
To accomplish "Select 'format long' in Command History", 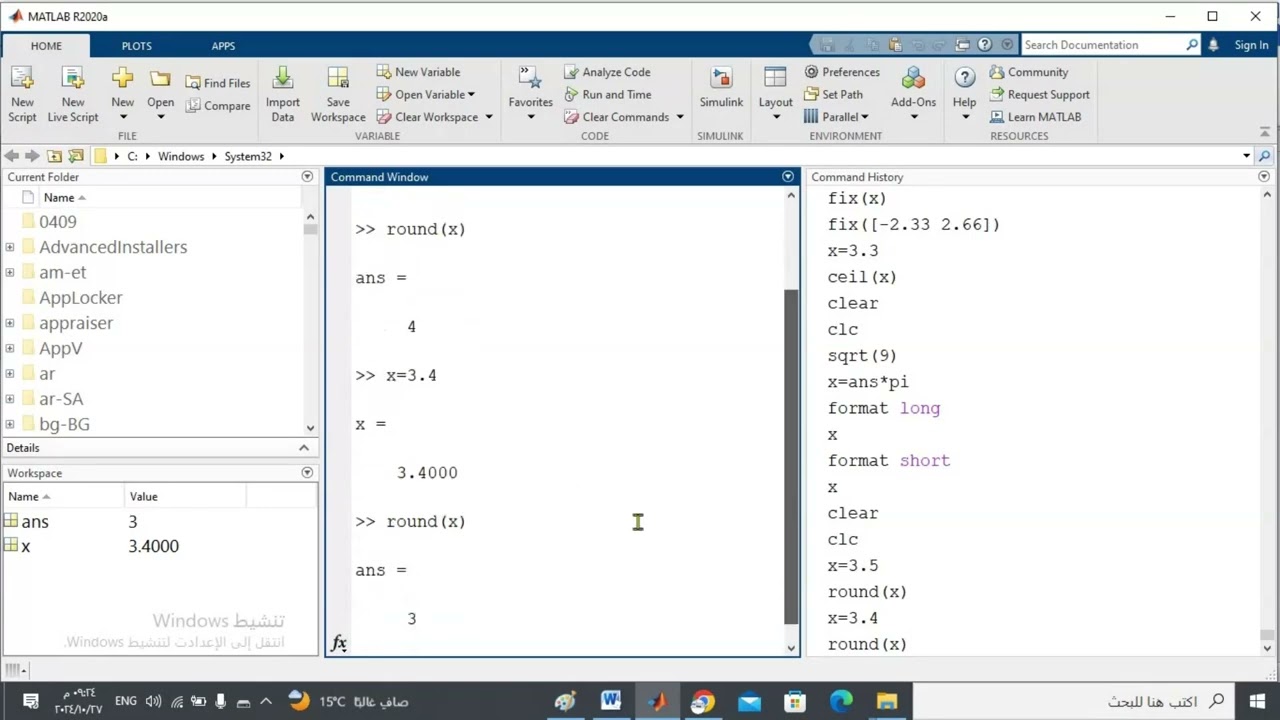I will click(x=884, y=408).
